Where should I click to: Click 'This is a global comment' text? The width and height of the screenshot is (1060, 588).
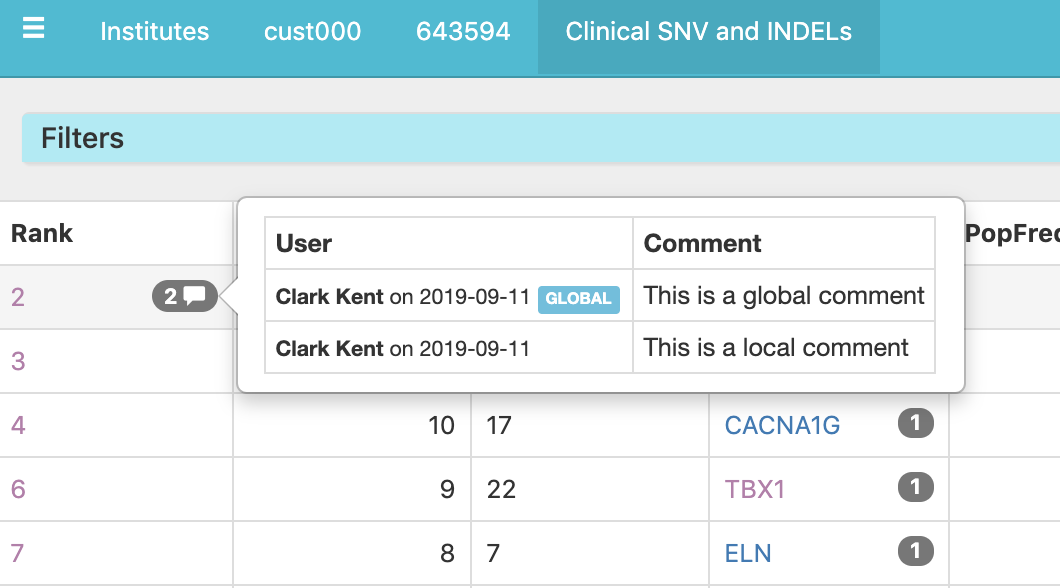tap(784, 295)
